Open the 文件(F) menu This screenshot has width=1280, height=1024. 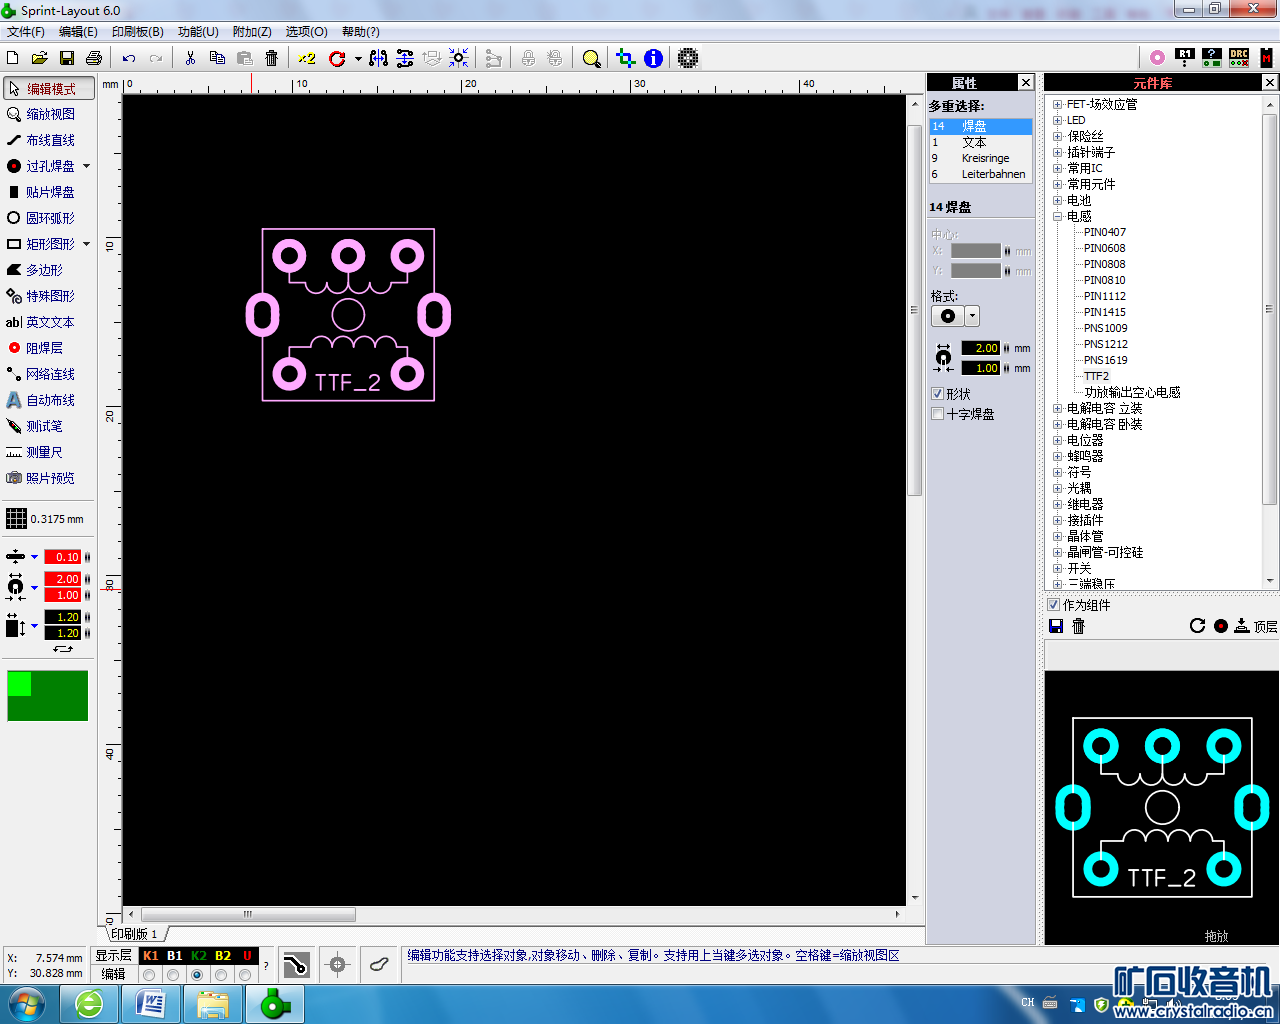pos(26,32)
